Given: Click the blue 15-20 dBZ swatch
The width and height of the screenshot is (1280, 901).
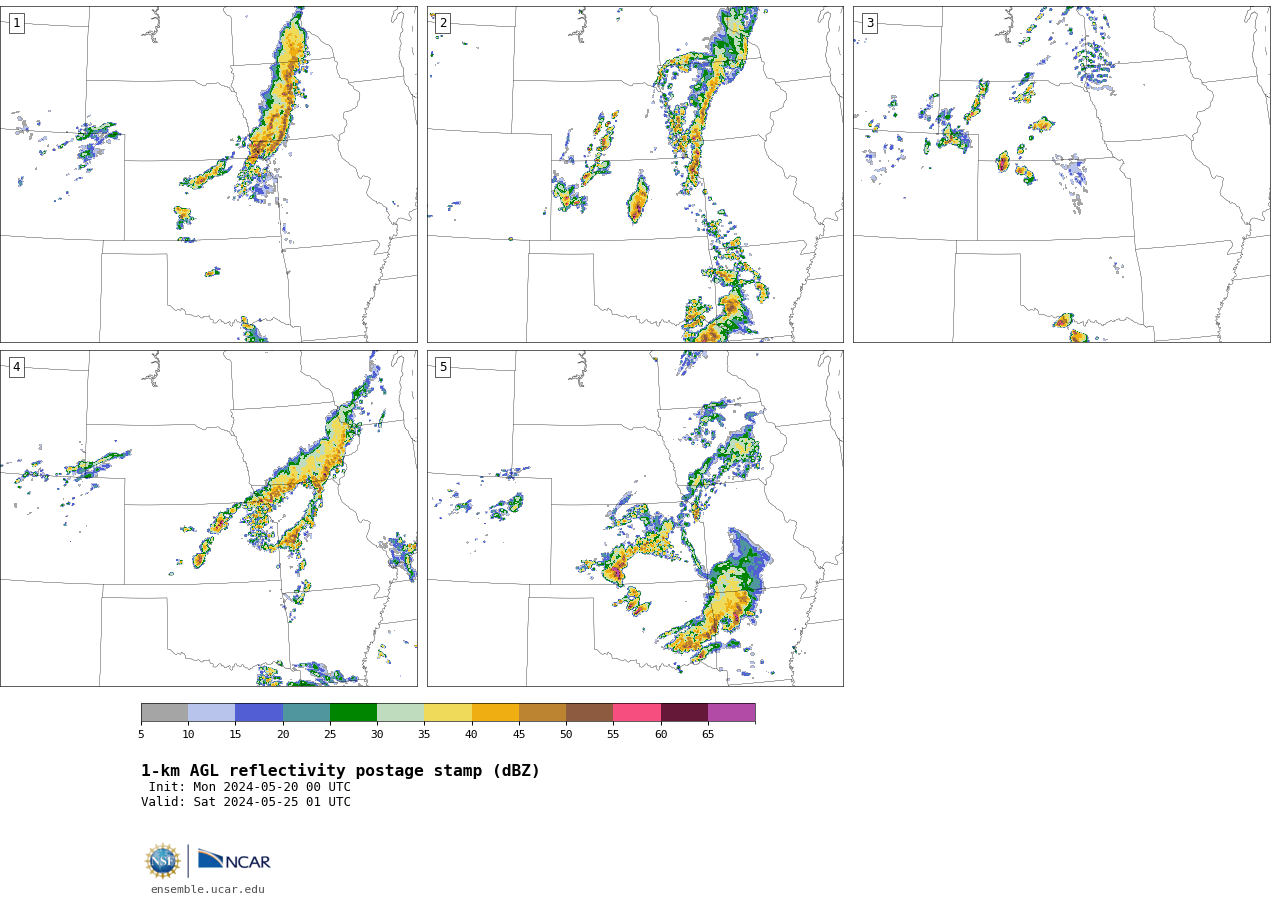Looking at the screenshot, I should [x=259, y=713].
